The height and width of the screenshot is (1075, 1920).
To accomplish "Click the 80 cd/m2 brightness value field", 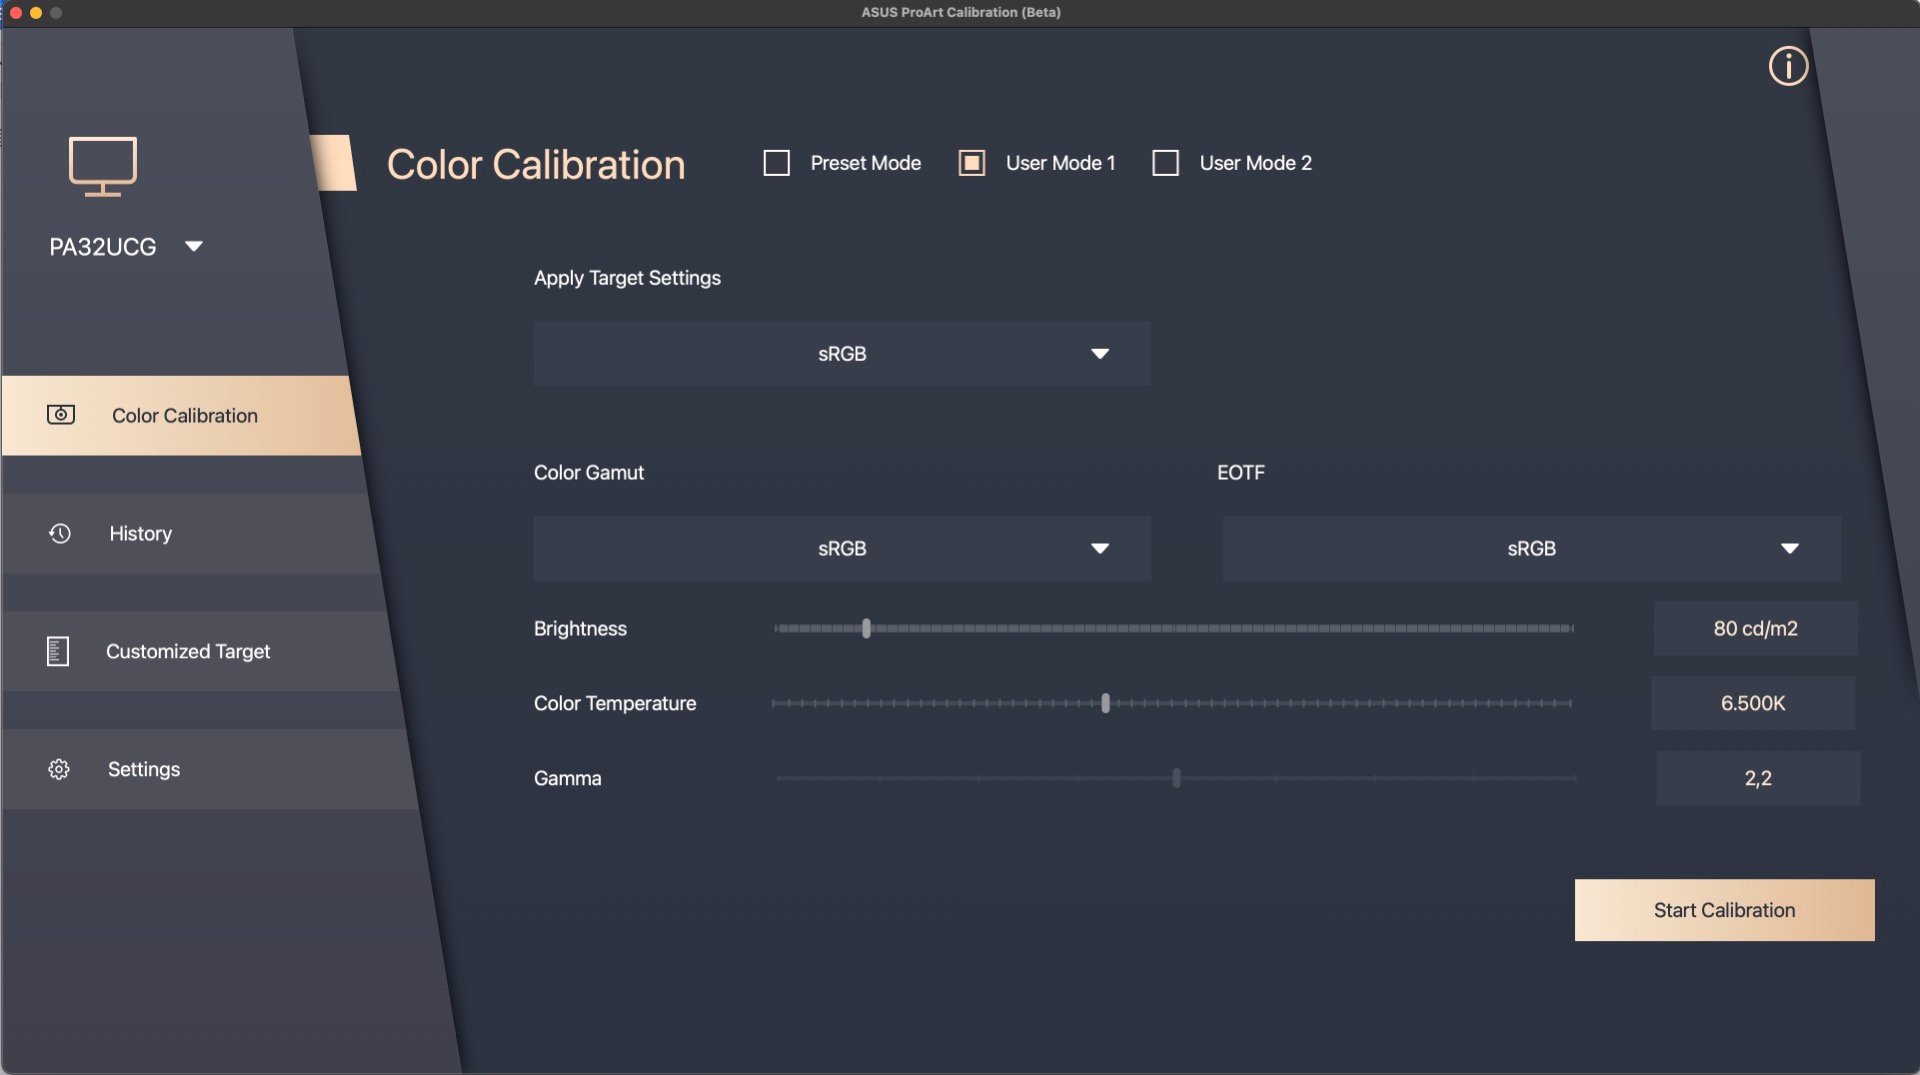I will coord(1755,628).
